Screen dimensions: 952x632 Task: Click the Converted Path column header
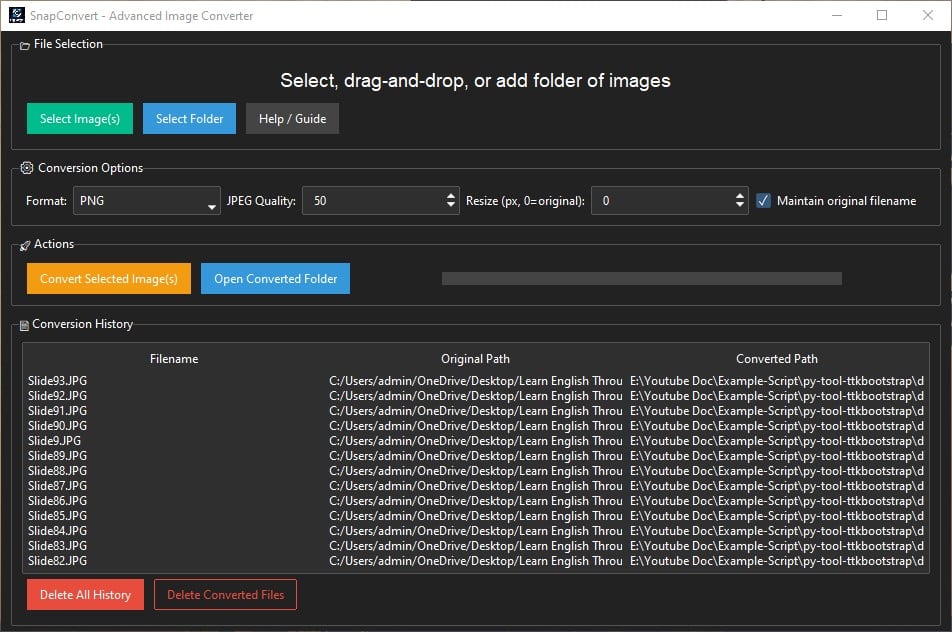776,359
